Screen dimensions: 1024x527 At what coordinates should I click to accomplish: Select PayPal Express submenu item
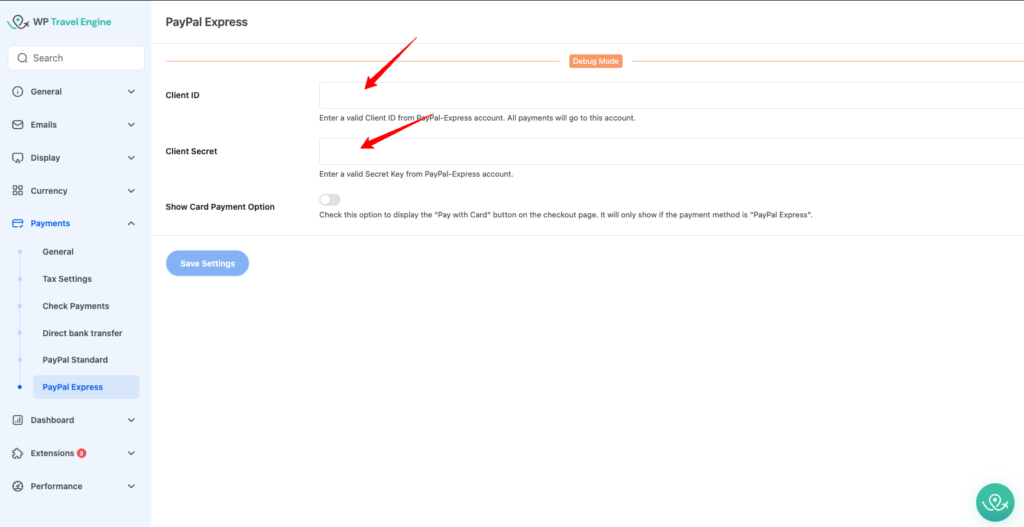[x=86, y=387]
